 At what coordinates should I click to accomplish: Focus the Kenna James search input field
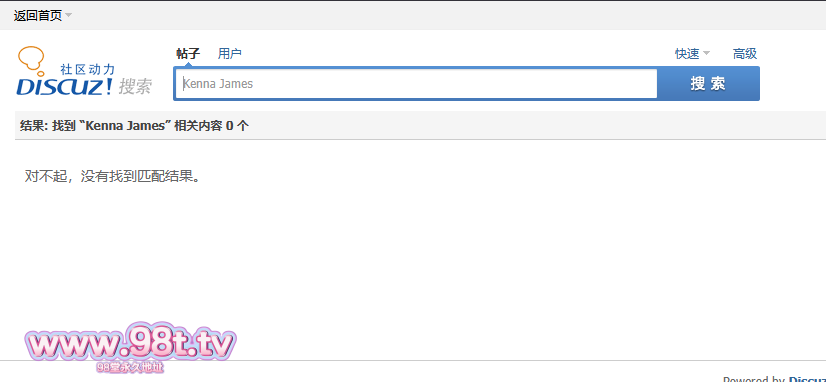coord(416,83)
